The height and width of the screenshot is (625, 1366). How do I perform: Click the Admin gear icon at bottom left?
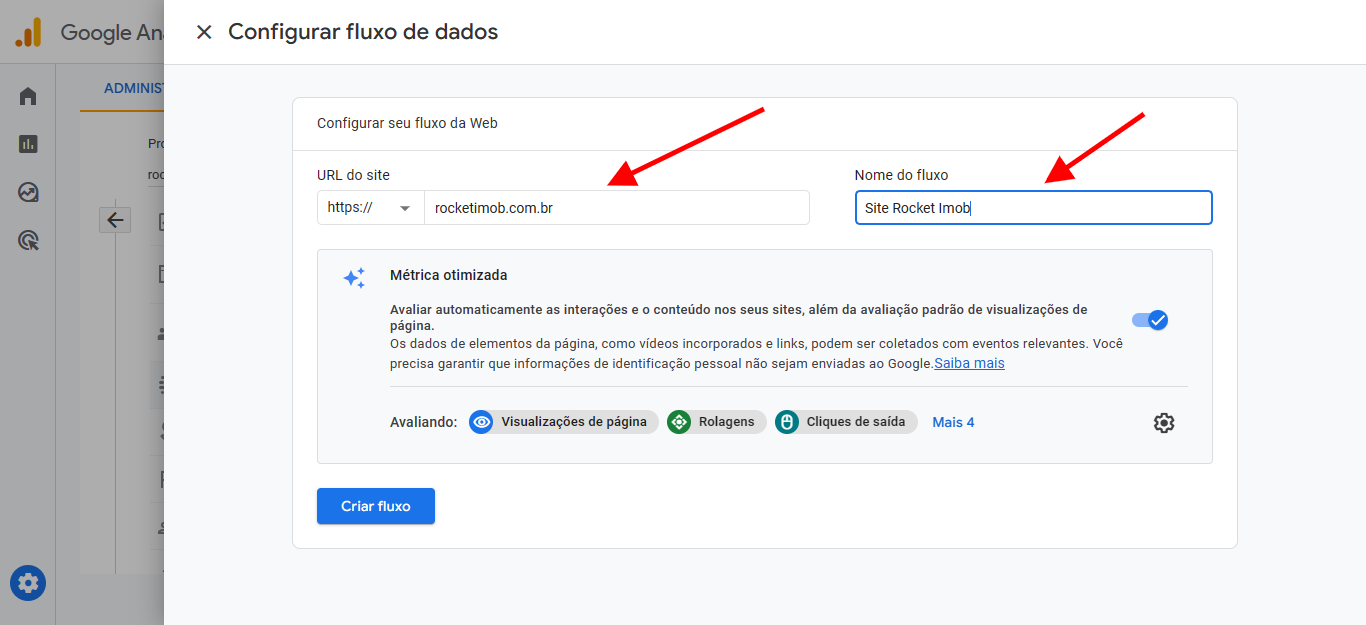coord(28,582)
